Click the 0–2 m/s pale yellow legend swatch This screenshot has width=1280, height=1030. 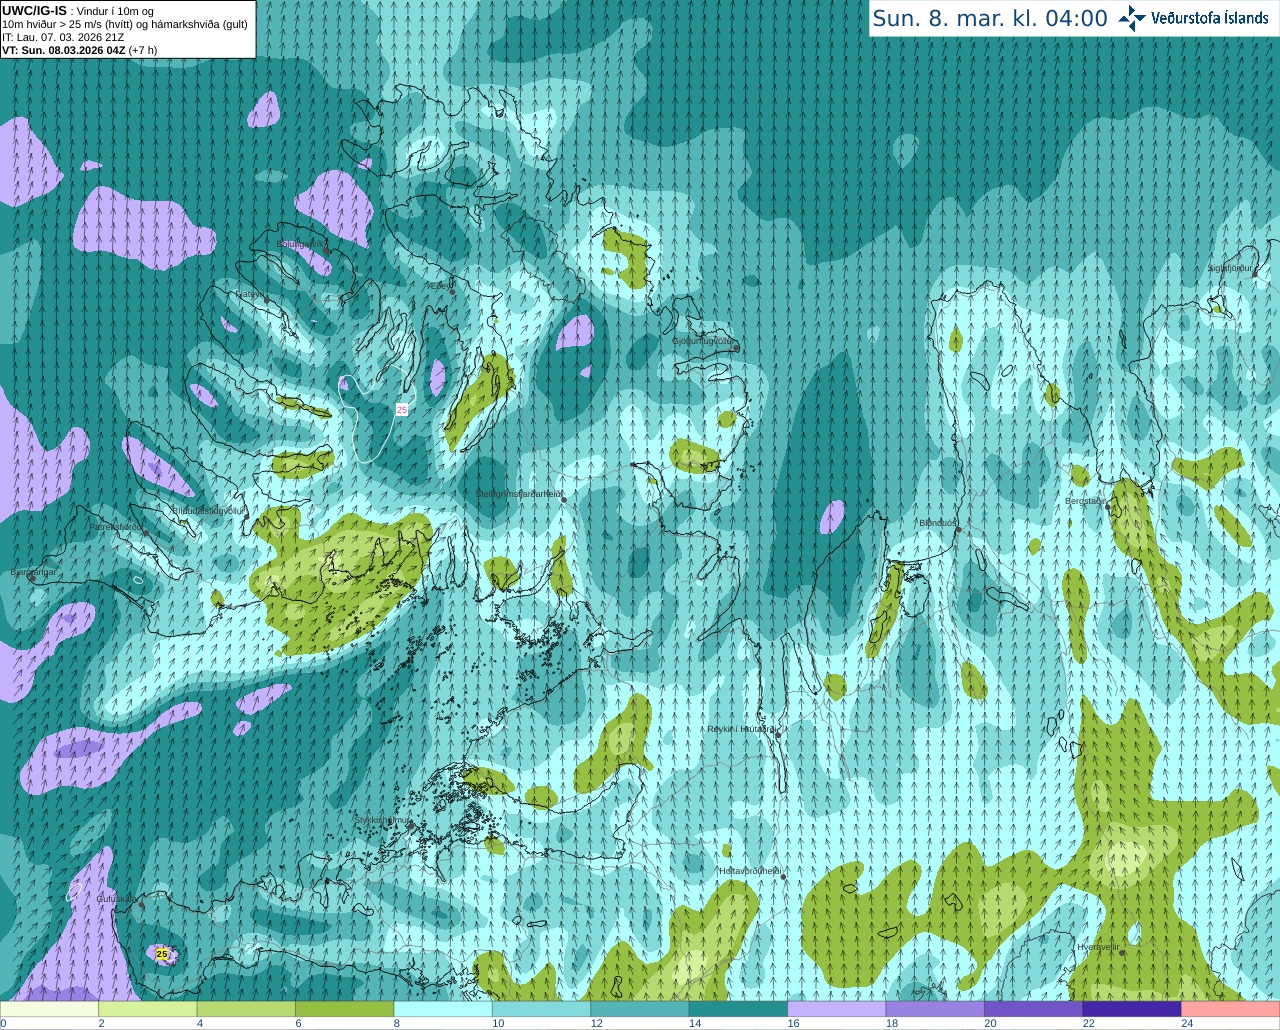(x=49, y=1009)
